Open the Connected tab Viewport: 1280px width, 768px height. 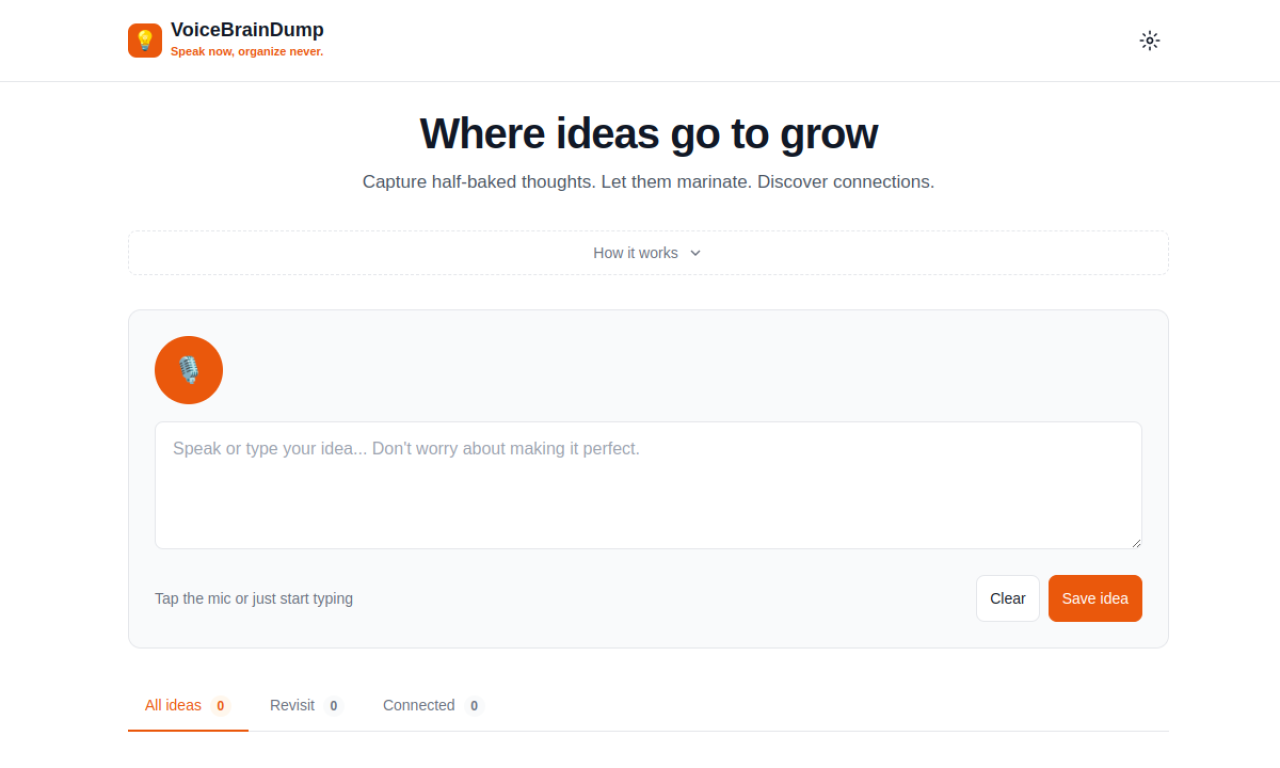419,705
